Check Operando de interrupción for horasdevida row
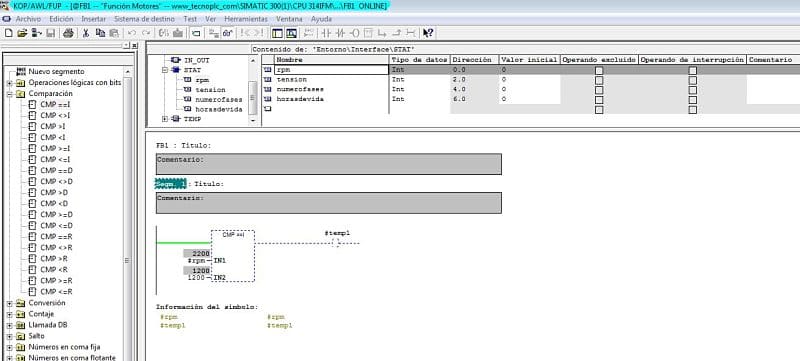The image size is (800, 361). (692, 99)
